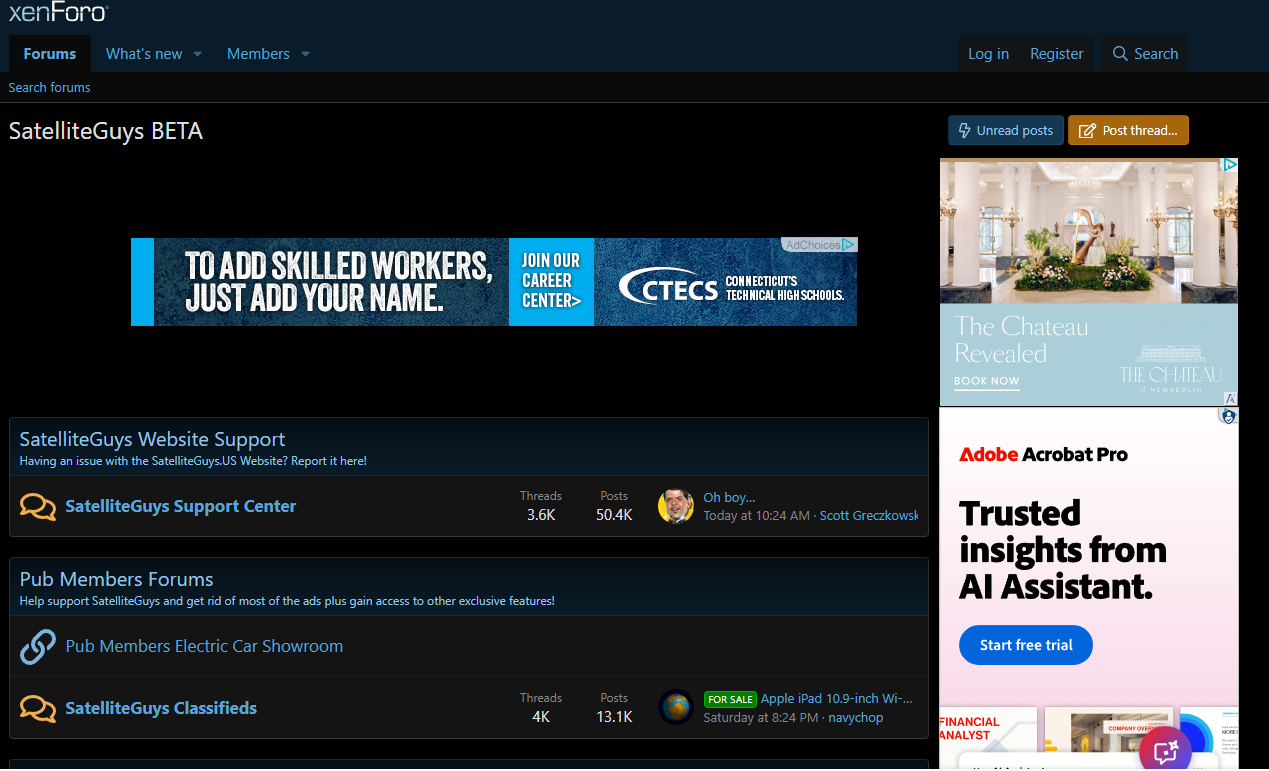Open the What's new tab
Screen dimensions: 1269x771
pyautogui.click(x=144, y=54)
